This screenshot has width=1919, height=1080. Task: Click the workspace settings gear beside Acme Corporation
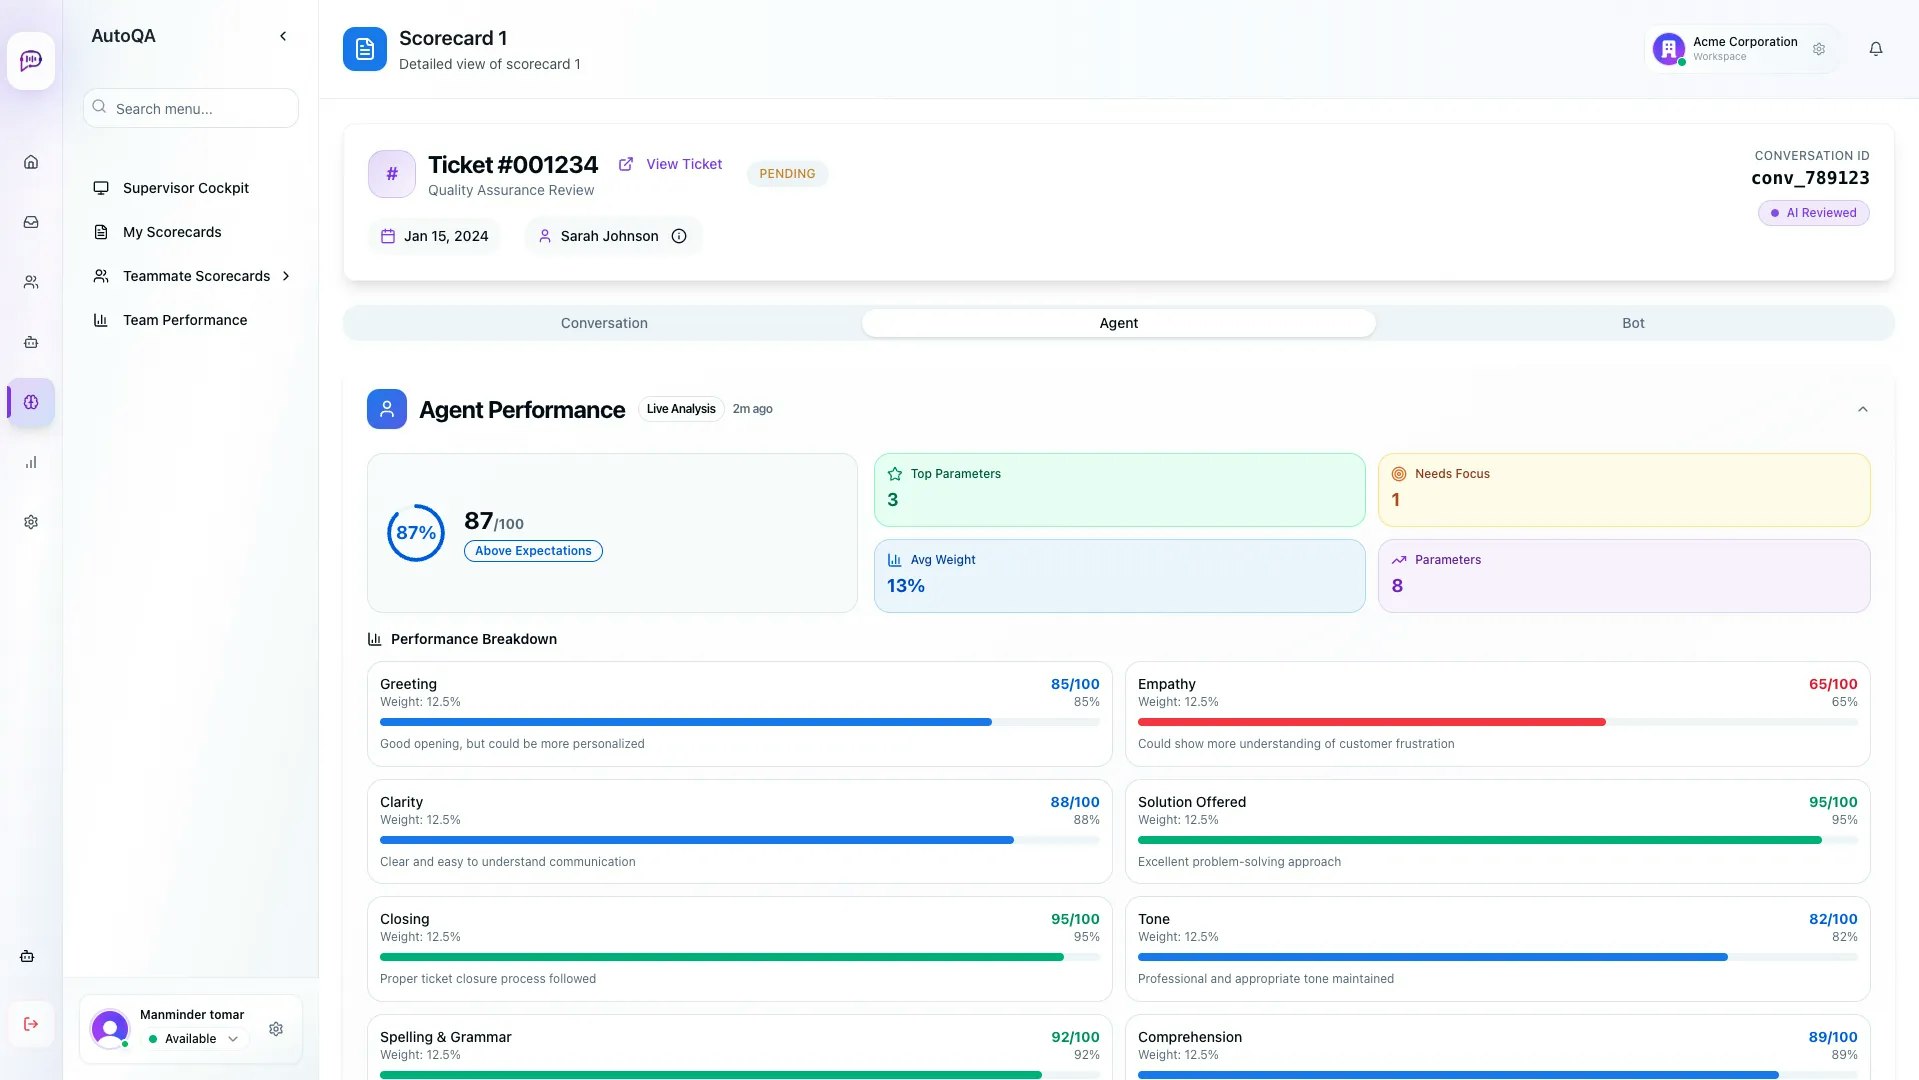click(1819, 48)
